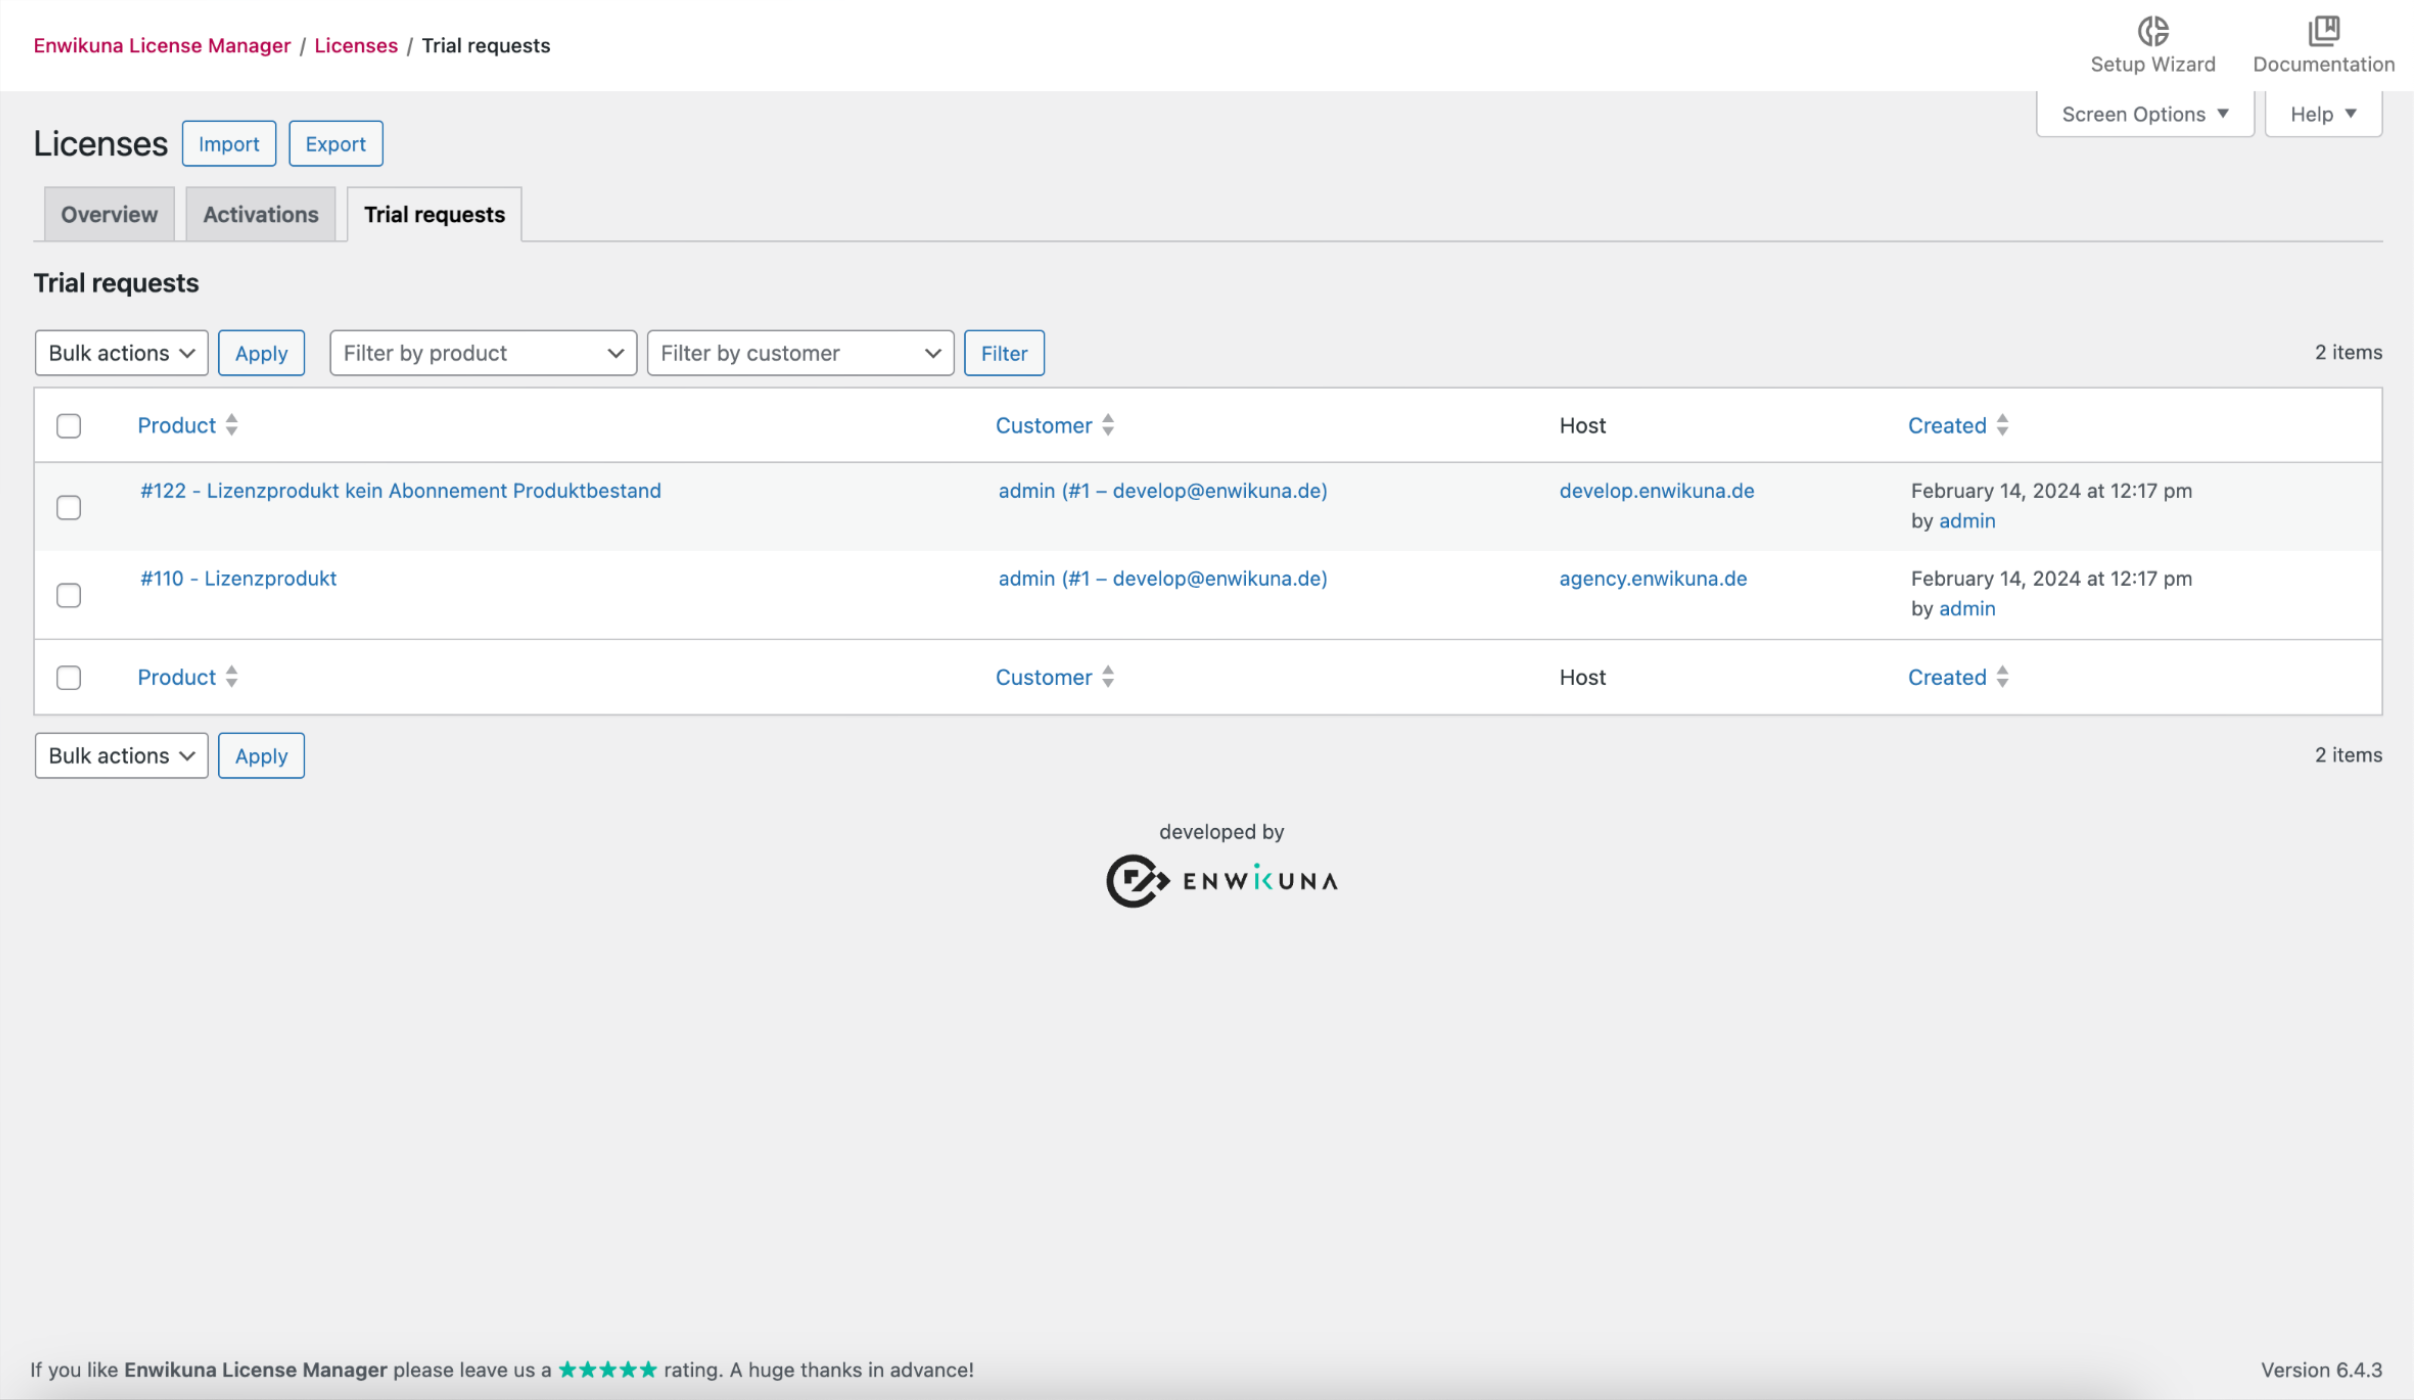
Task: Sort by top Product column header
Action: pos(176,425)
